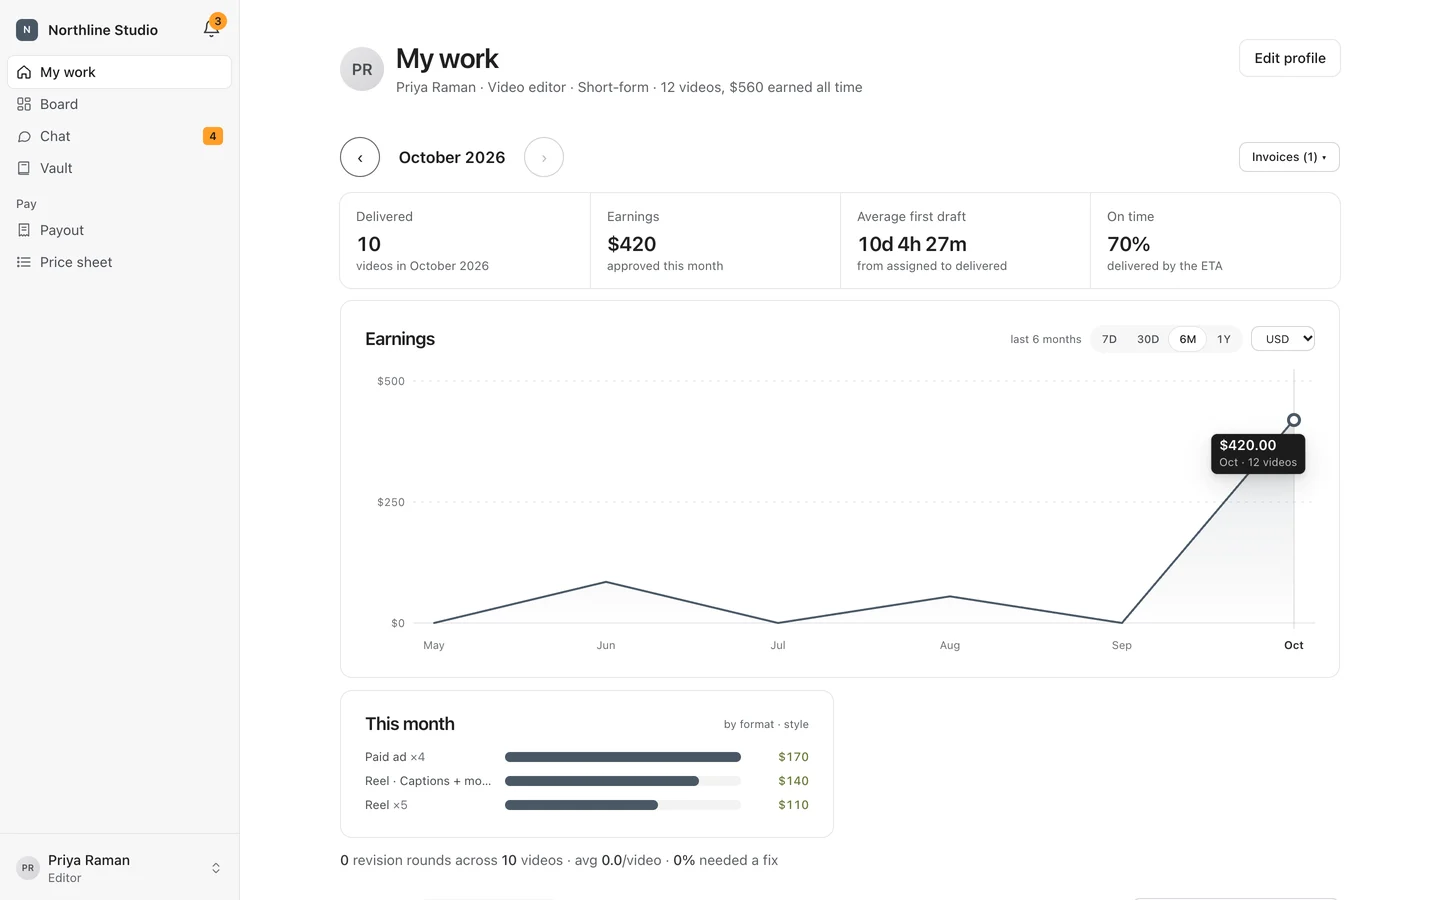Viewport: 1440px width, 900px height.
Task: Open the notifications bell
Action: (211, 29)
